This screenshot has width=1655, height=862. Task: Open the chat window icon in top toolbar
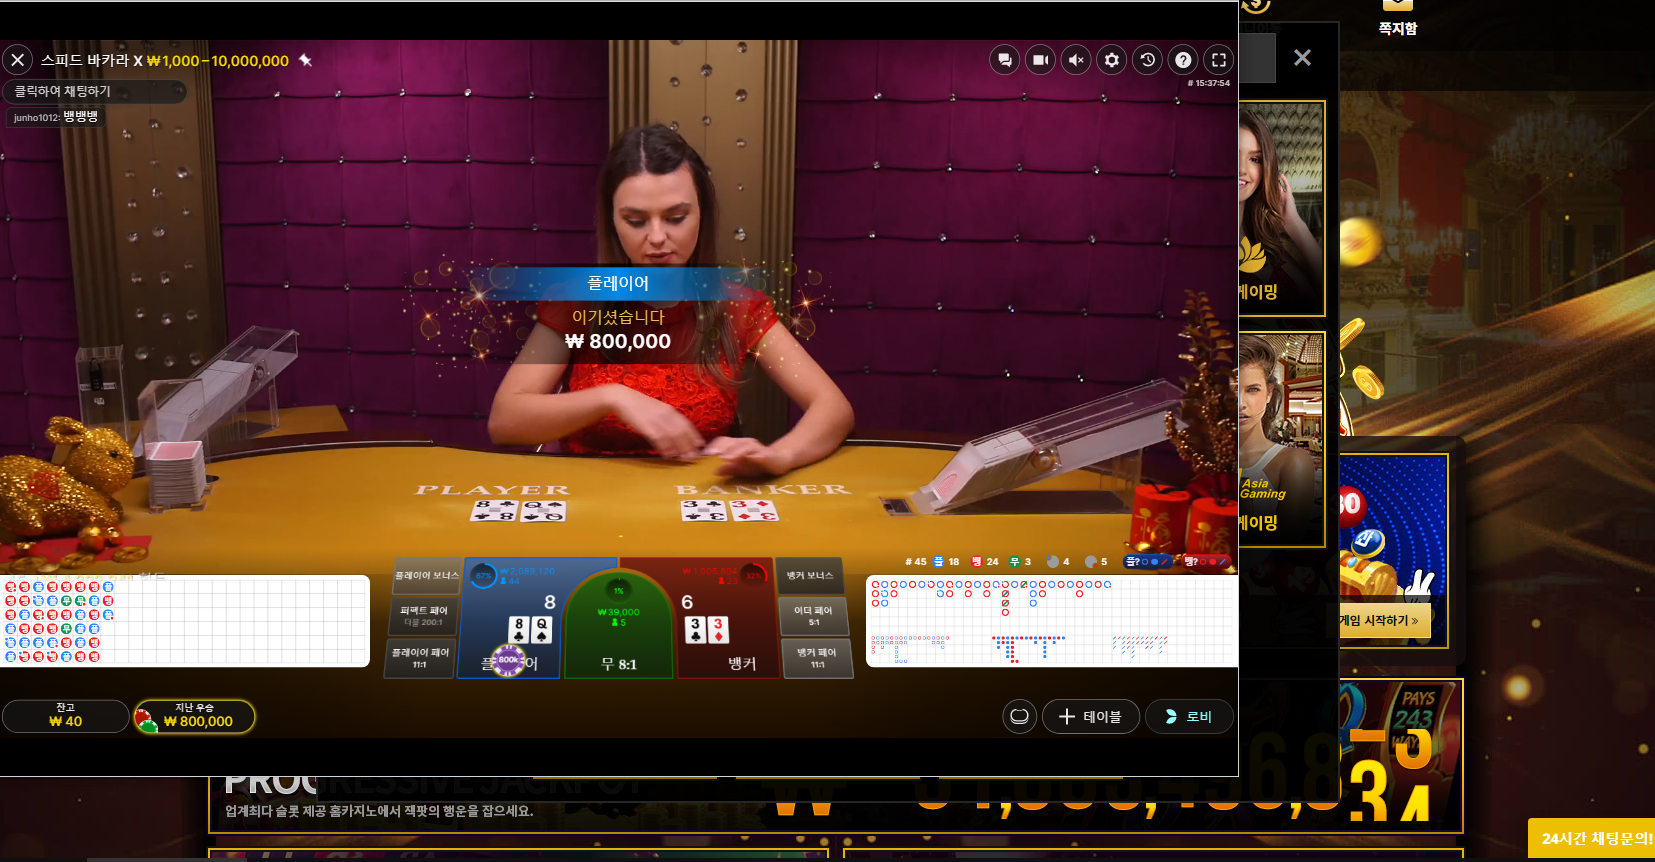(1004, 60)
